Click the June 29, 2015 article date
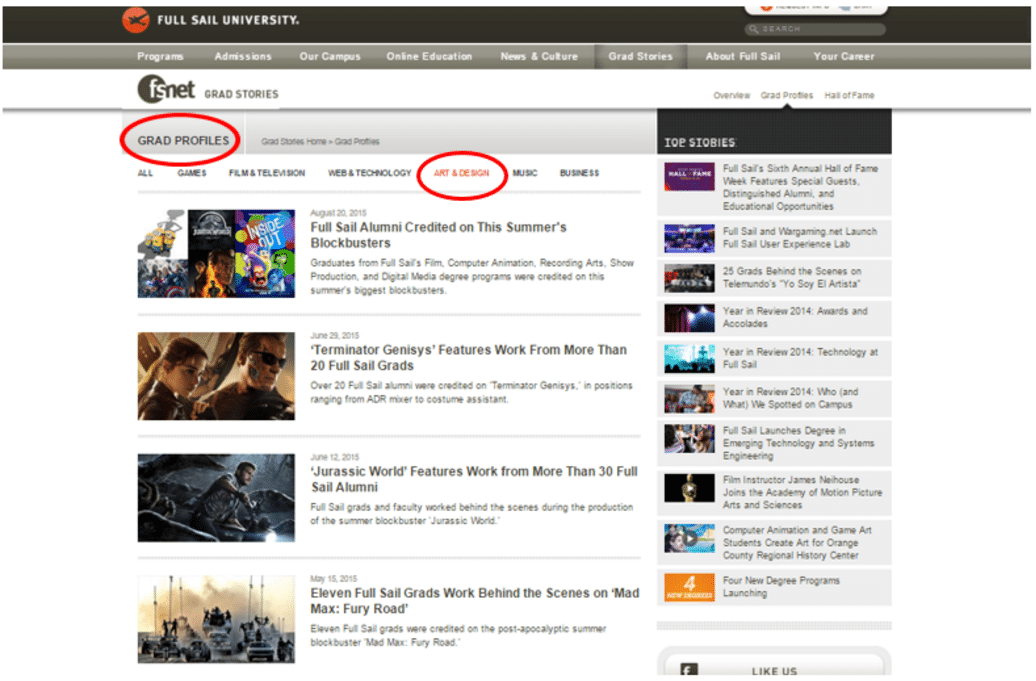The width and height of the screenshot is (1036, 681). 335,336
